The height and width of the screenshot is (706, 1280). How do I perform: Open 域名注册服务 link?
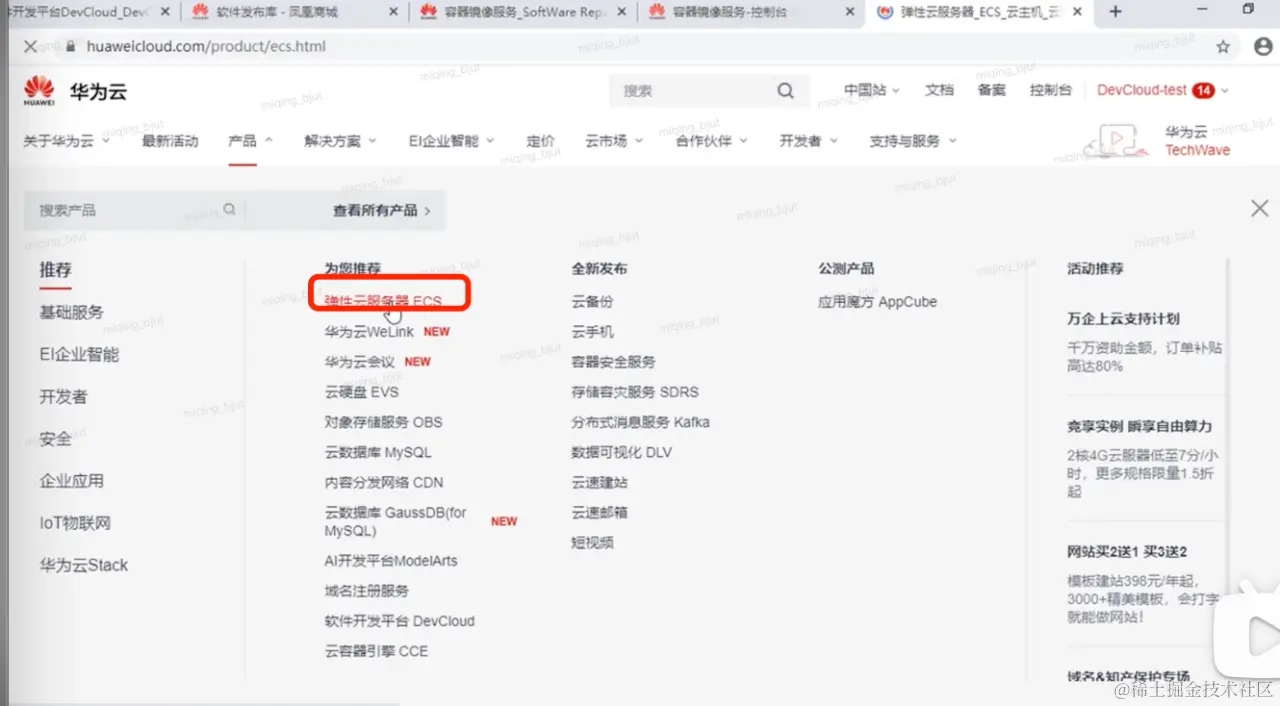pos(367,591)
